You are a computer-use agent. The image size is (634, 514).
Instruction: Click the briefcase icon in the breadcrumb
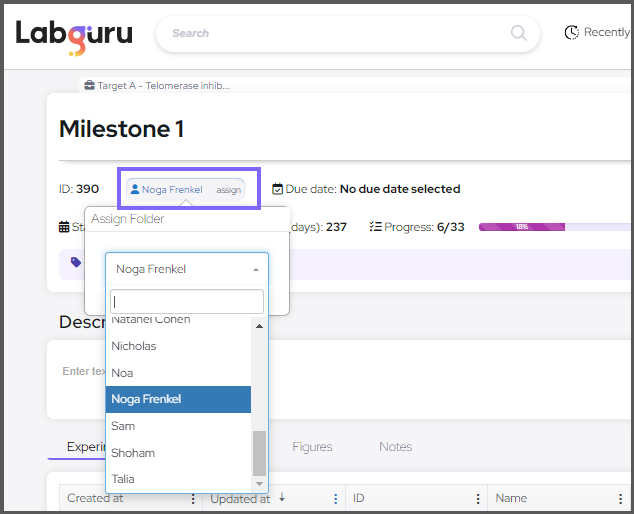(89, 86)
